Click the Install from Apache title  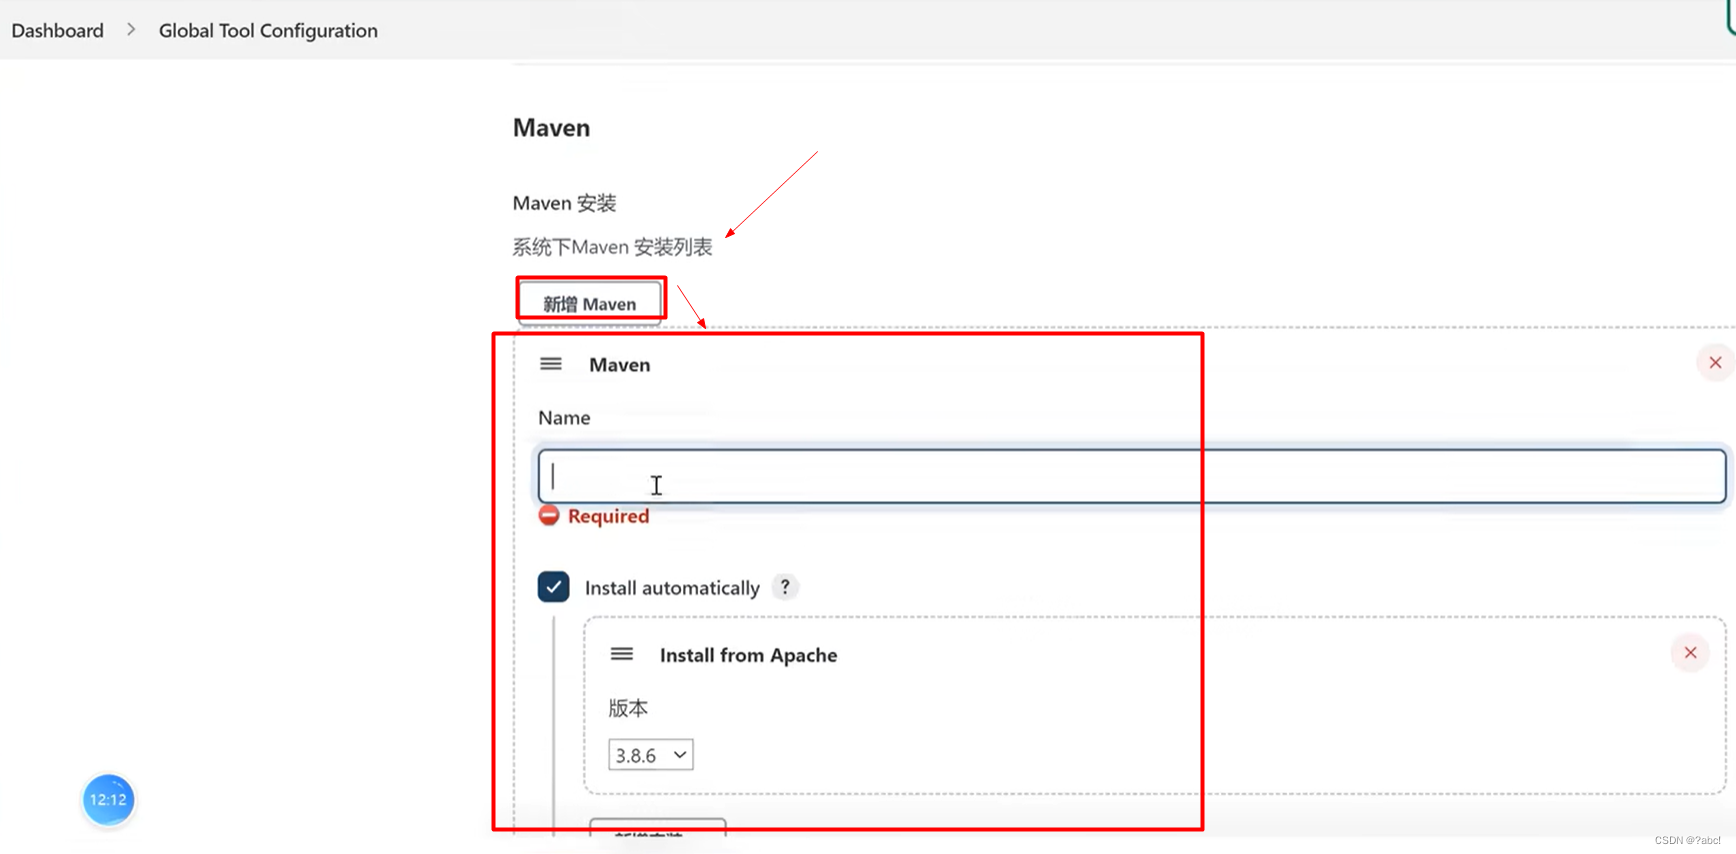[749, 655]
